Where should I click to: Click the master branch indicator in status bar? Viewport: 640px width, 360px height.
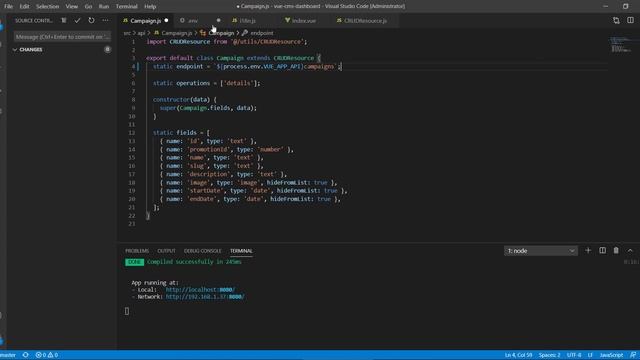click(8, 355)
